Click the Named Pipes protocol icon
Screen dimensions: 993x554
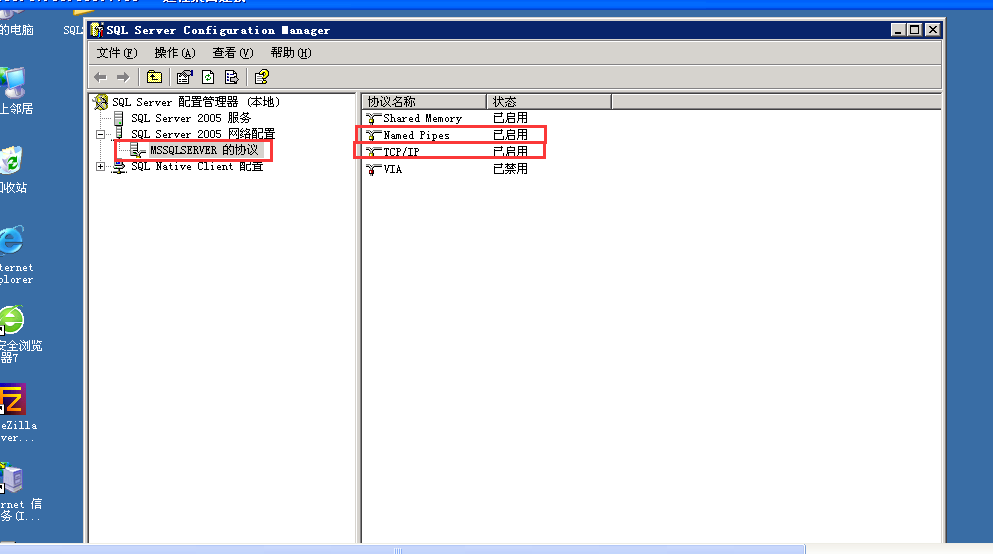374,135
